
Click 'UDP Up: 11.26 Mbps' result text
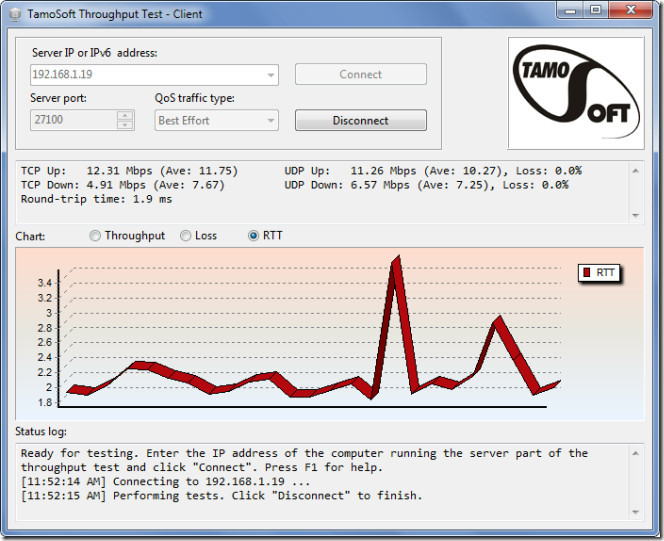coord(350,171)
